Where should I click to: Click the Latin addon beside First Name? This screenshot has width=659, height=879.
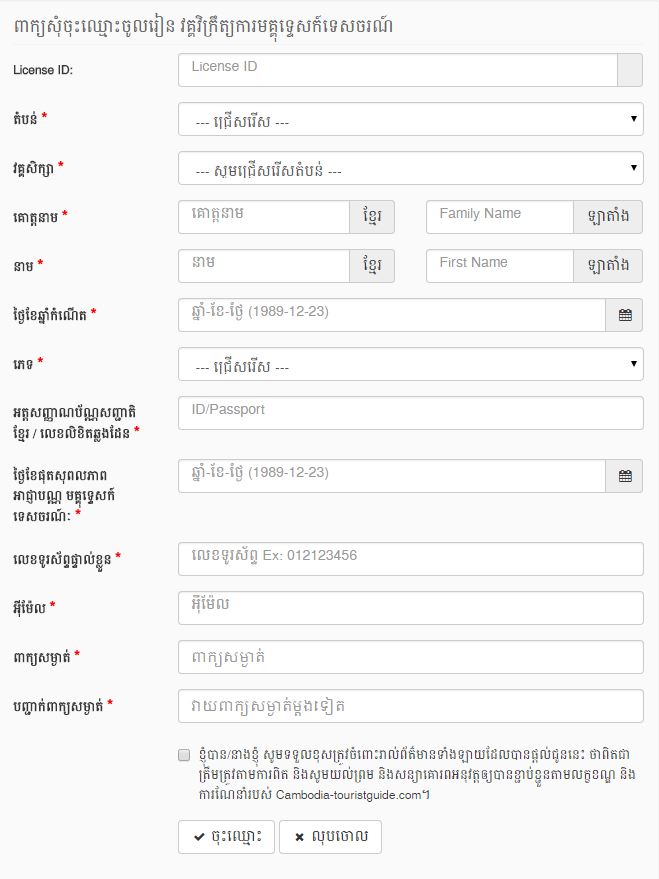coord(608,266)
